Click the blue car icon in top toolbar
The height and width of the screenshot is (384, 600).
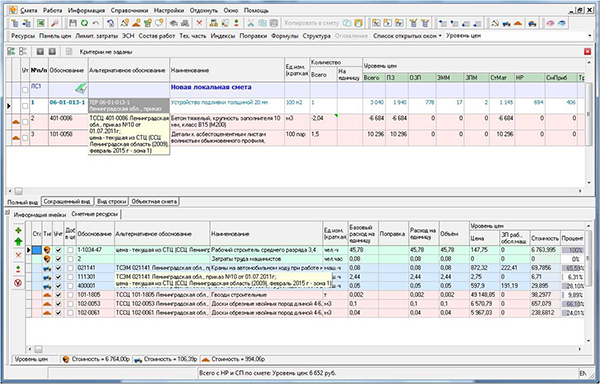[x=532, y=23]
